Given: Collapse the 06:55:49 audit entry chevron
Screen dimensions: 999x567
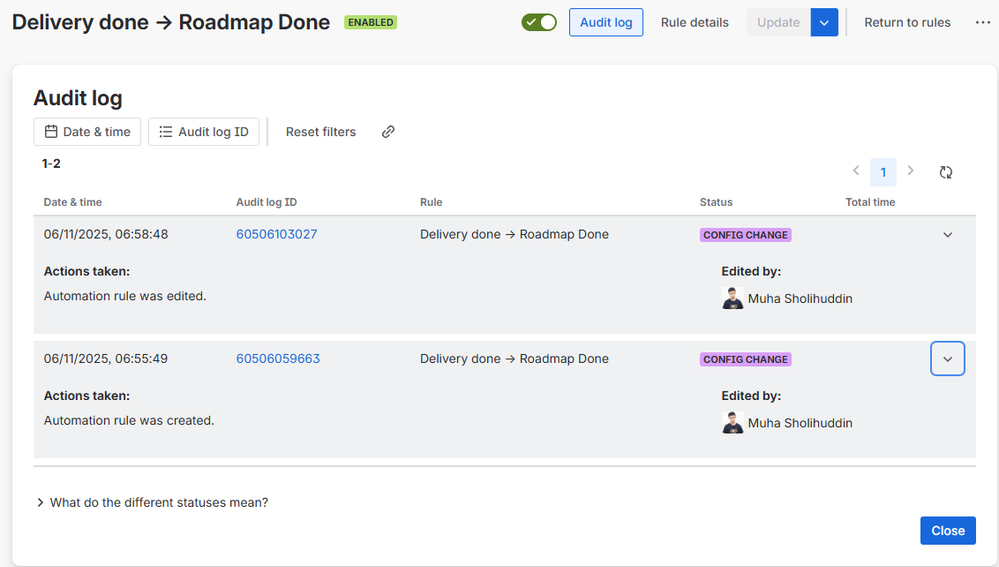Looking at the screenshot, I should click(947, 359).
